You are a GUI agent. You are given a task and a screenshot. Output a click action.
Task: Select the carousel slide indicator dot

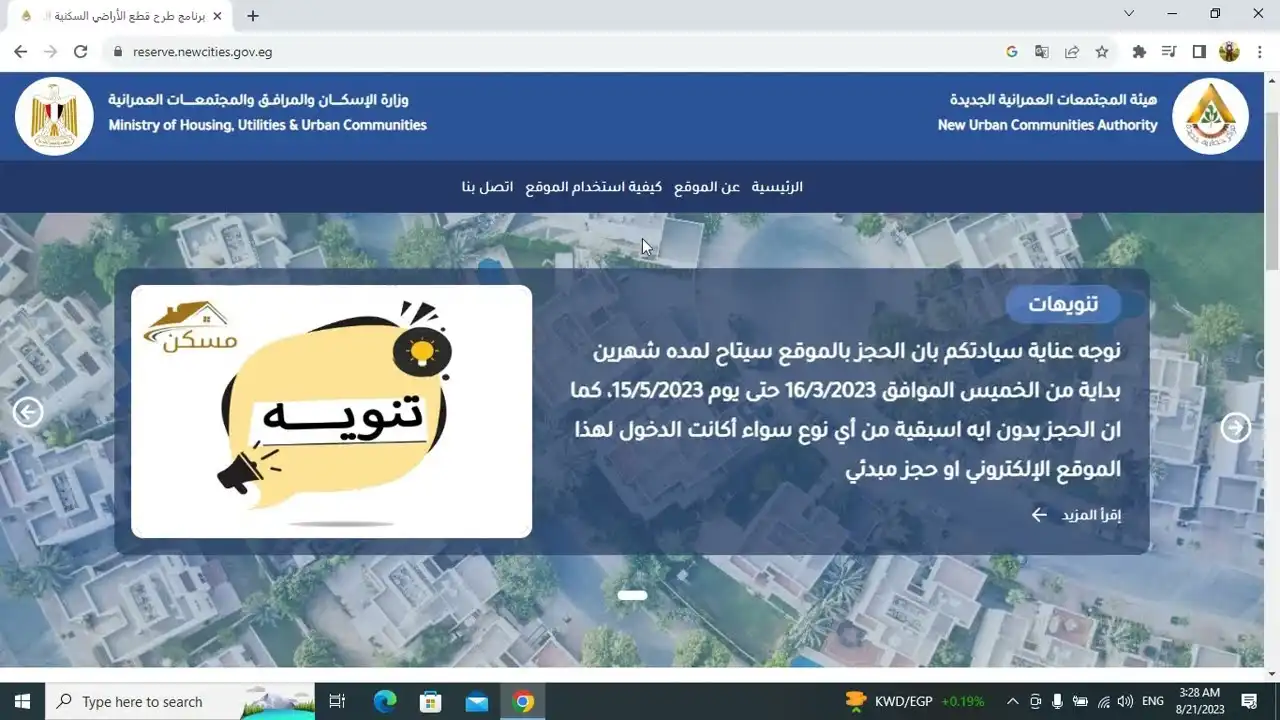click(632, 595)
